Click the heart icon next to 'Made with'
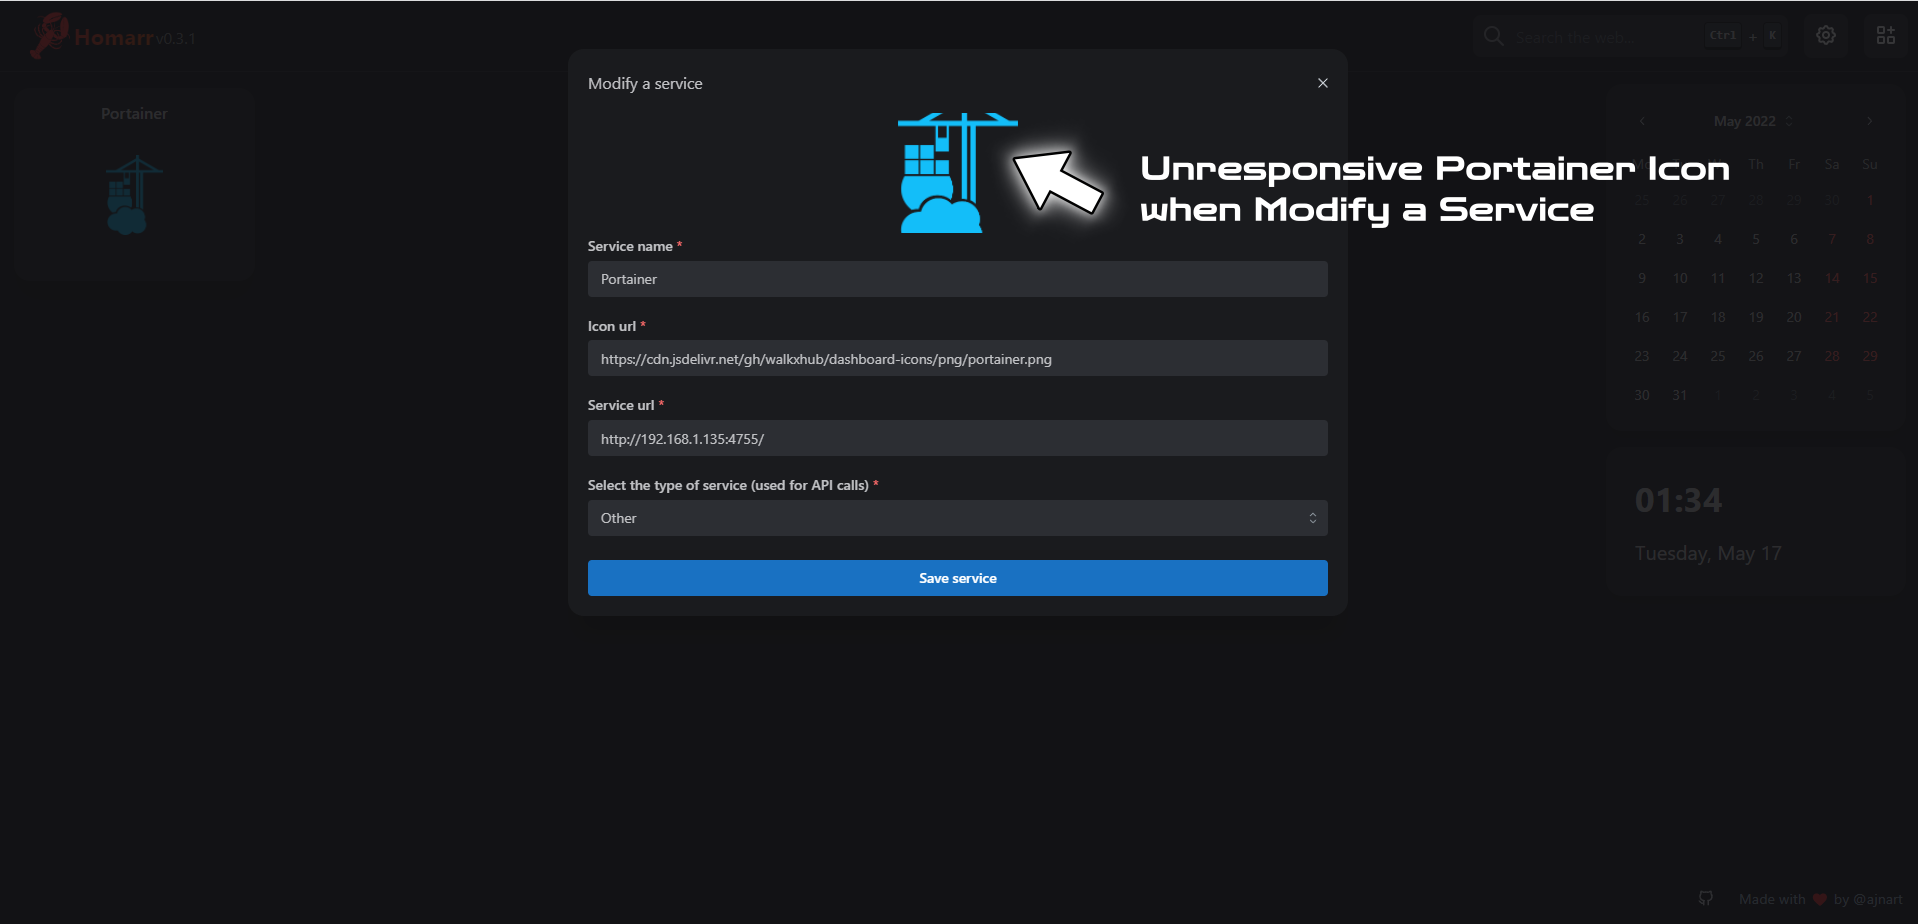 click(x=1820, y=898)
